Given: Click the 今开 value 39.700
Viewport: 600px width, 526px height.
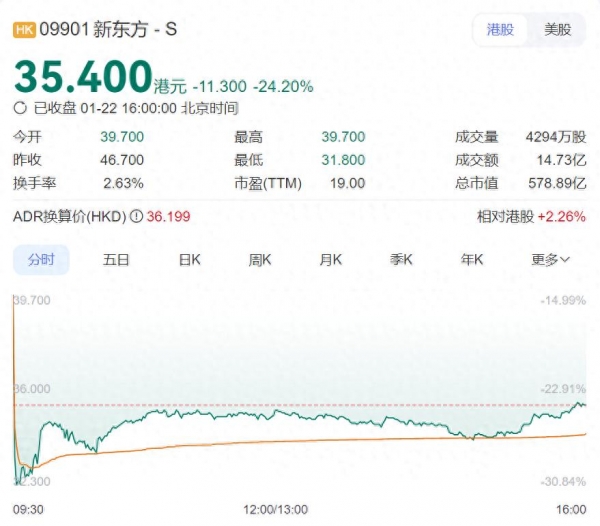Looking at the screenshot, I should click(x=122, y=137).
